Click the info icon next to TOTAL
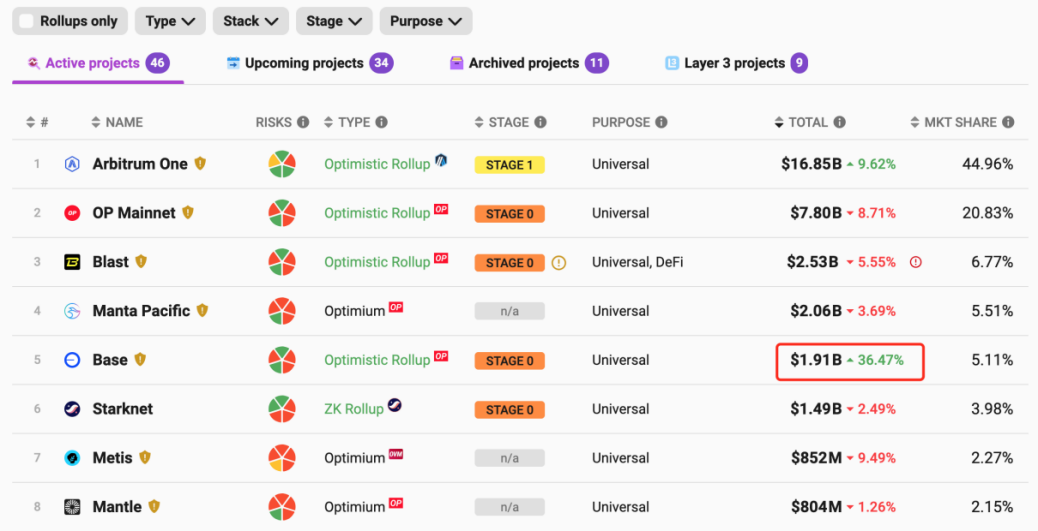Screen dimensions: 1038x531 pyautogui.click(x=839, y=122)
